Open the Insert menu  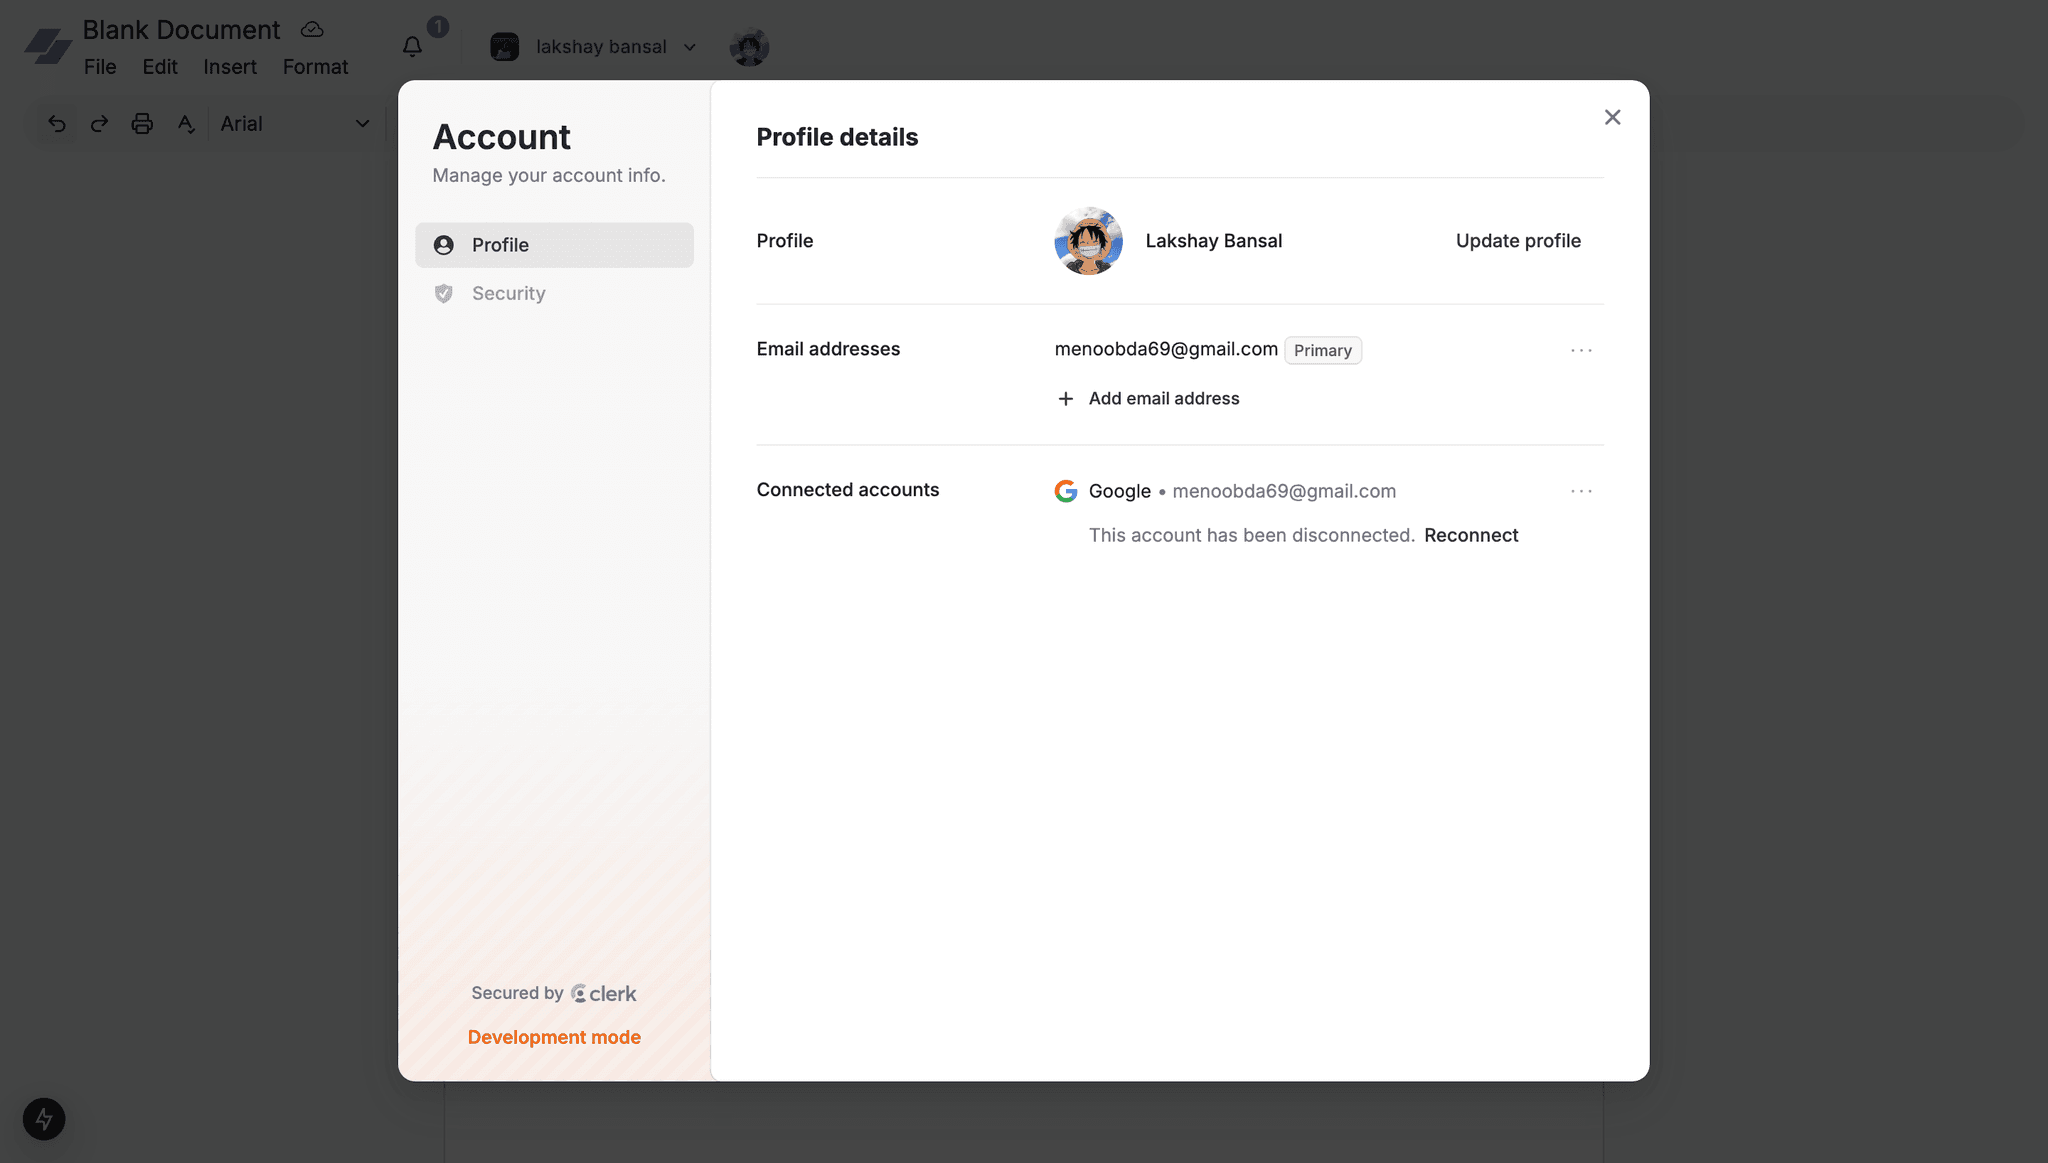pos(230,67)
